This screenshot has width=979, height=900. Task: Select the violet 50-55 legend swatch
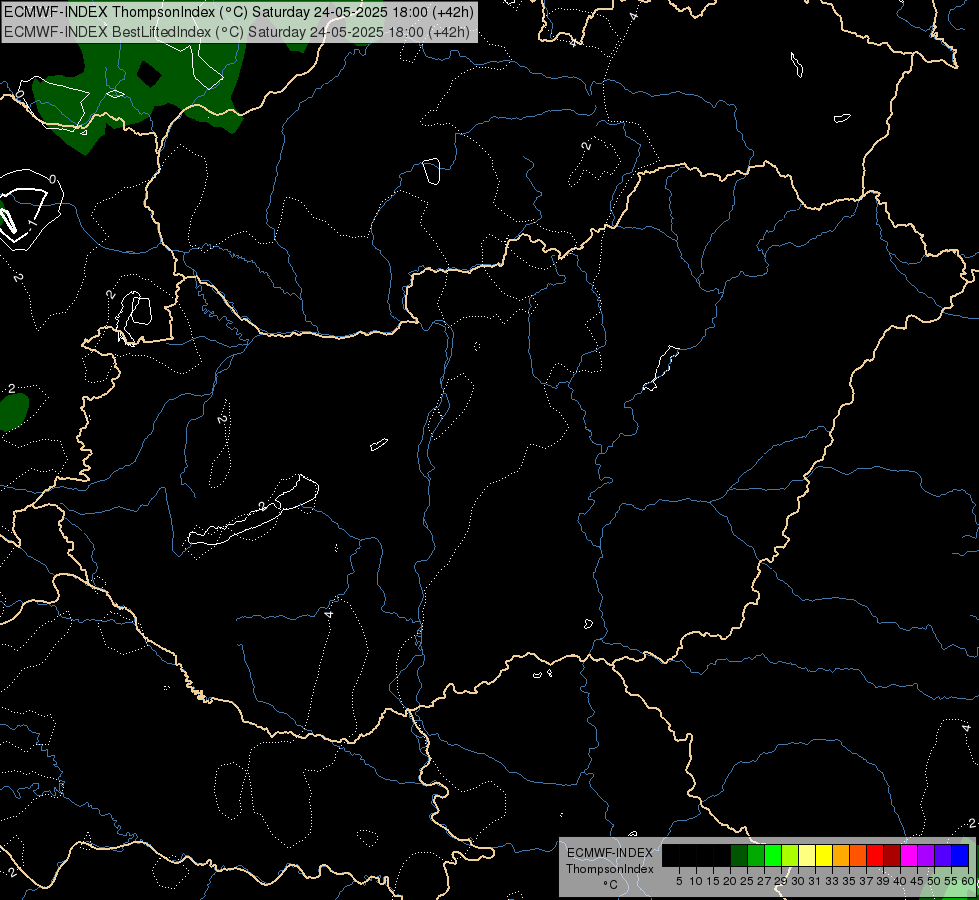click(x=943, y=855)
